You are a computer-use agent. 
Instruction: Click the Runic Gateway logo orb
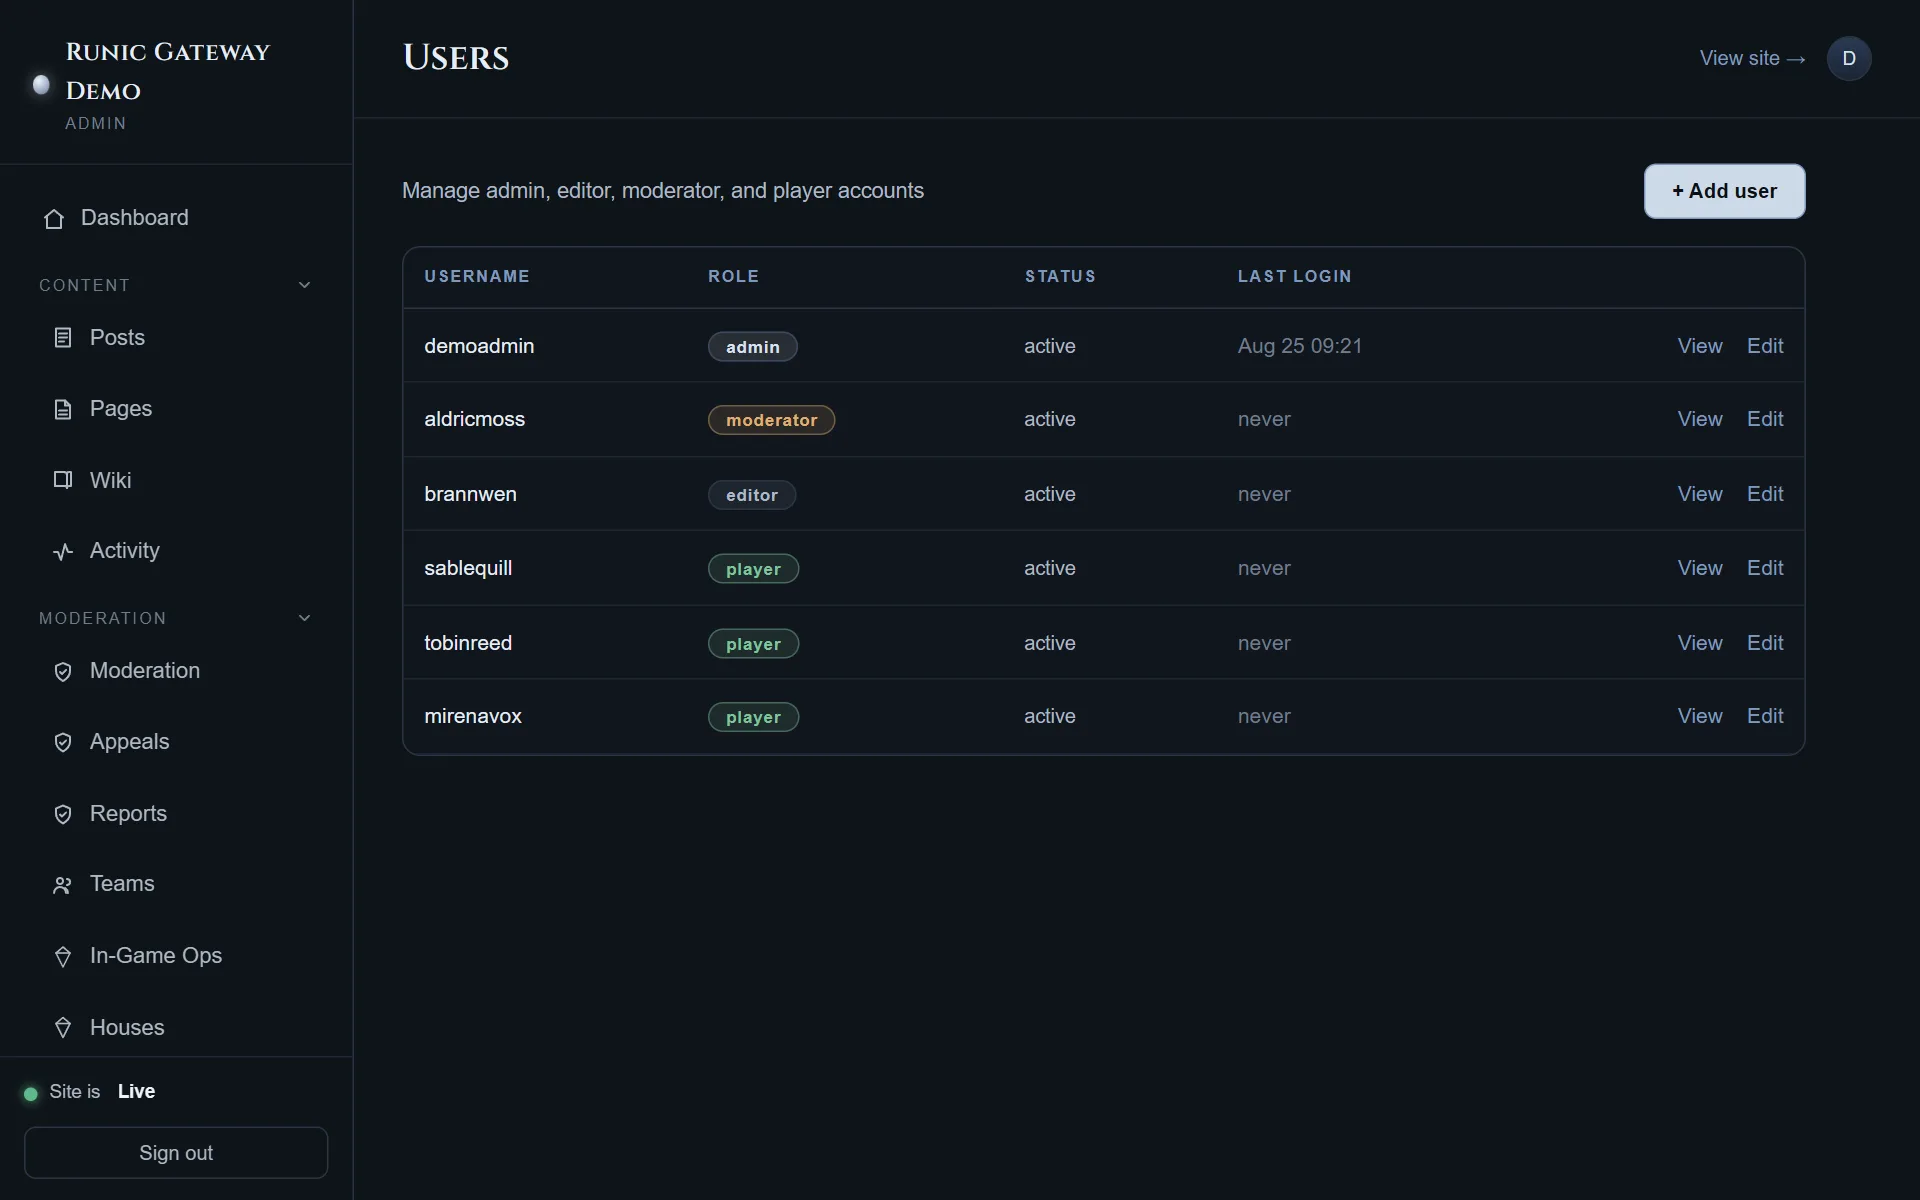[41, 85]
